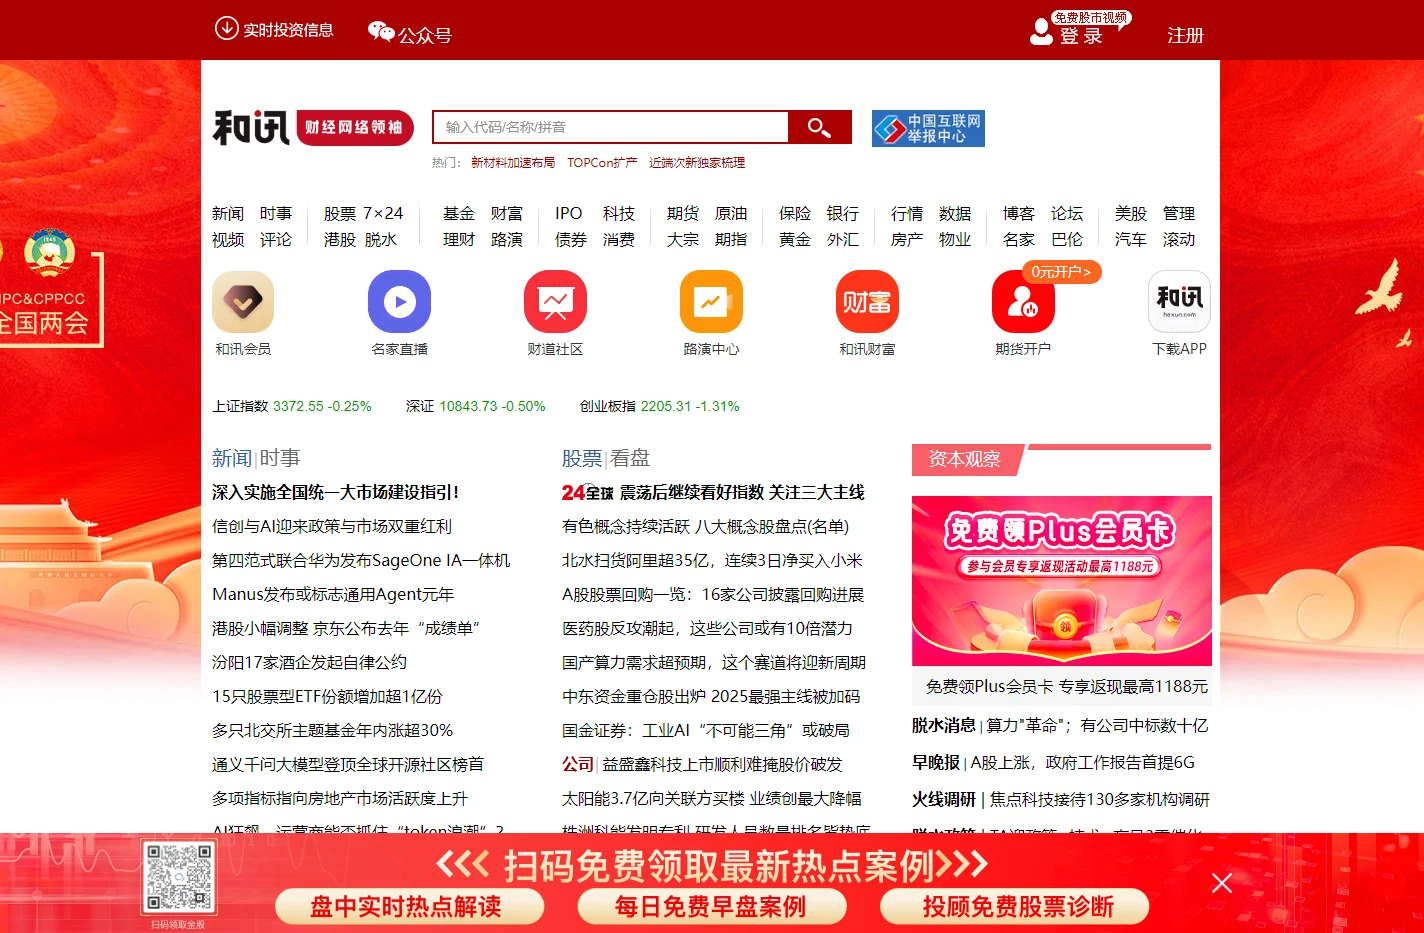This screenshot has width=1424, height=933.
Task: Open the 资本观察 tab
Action: (965, 459)
